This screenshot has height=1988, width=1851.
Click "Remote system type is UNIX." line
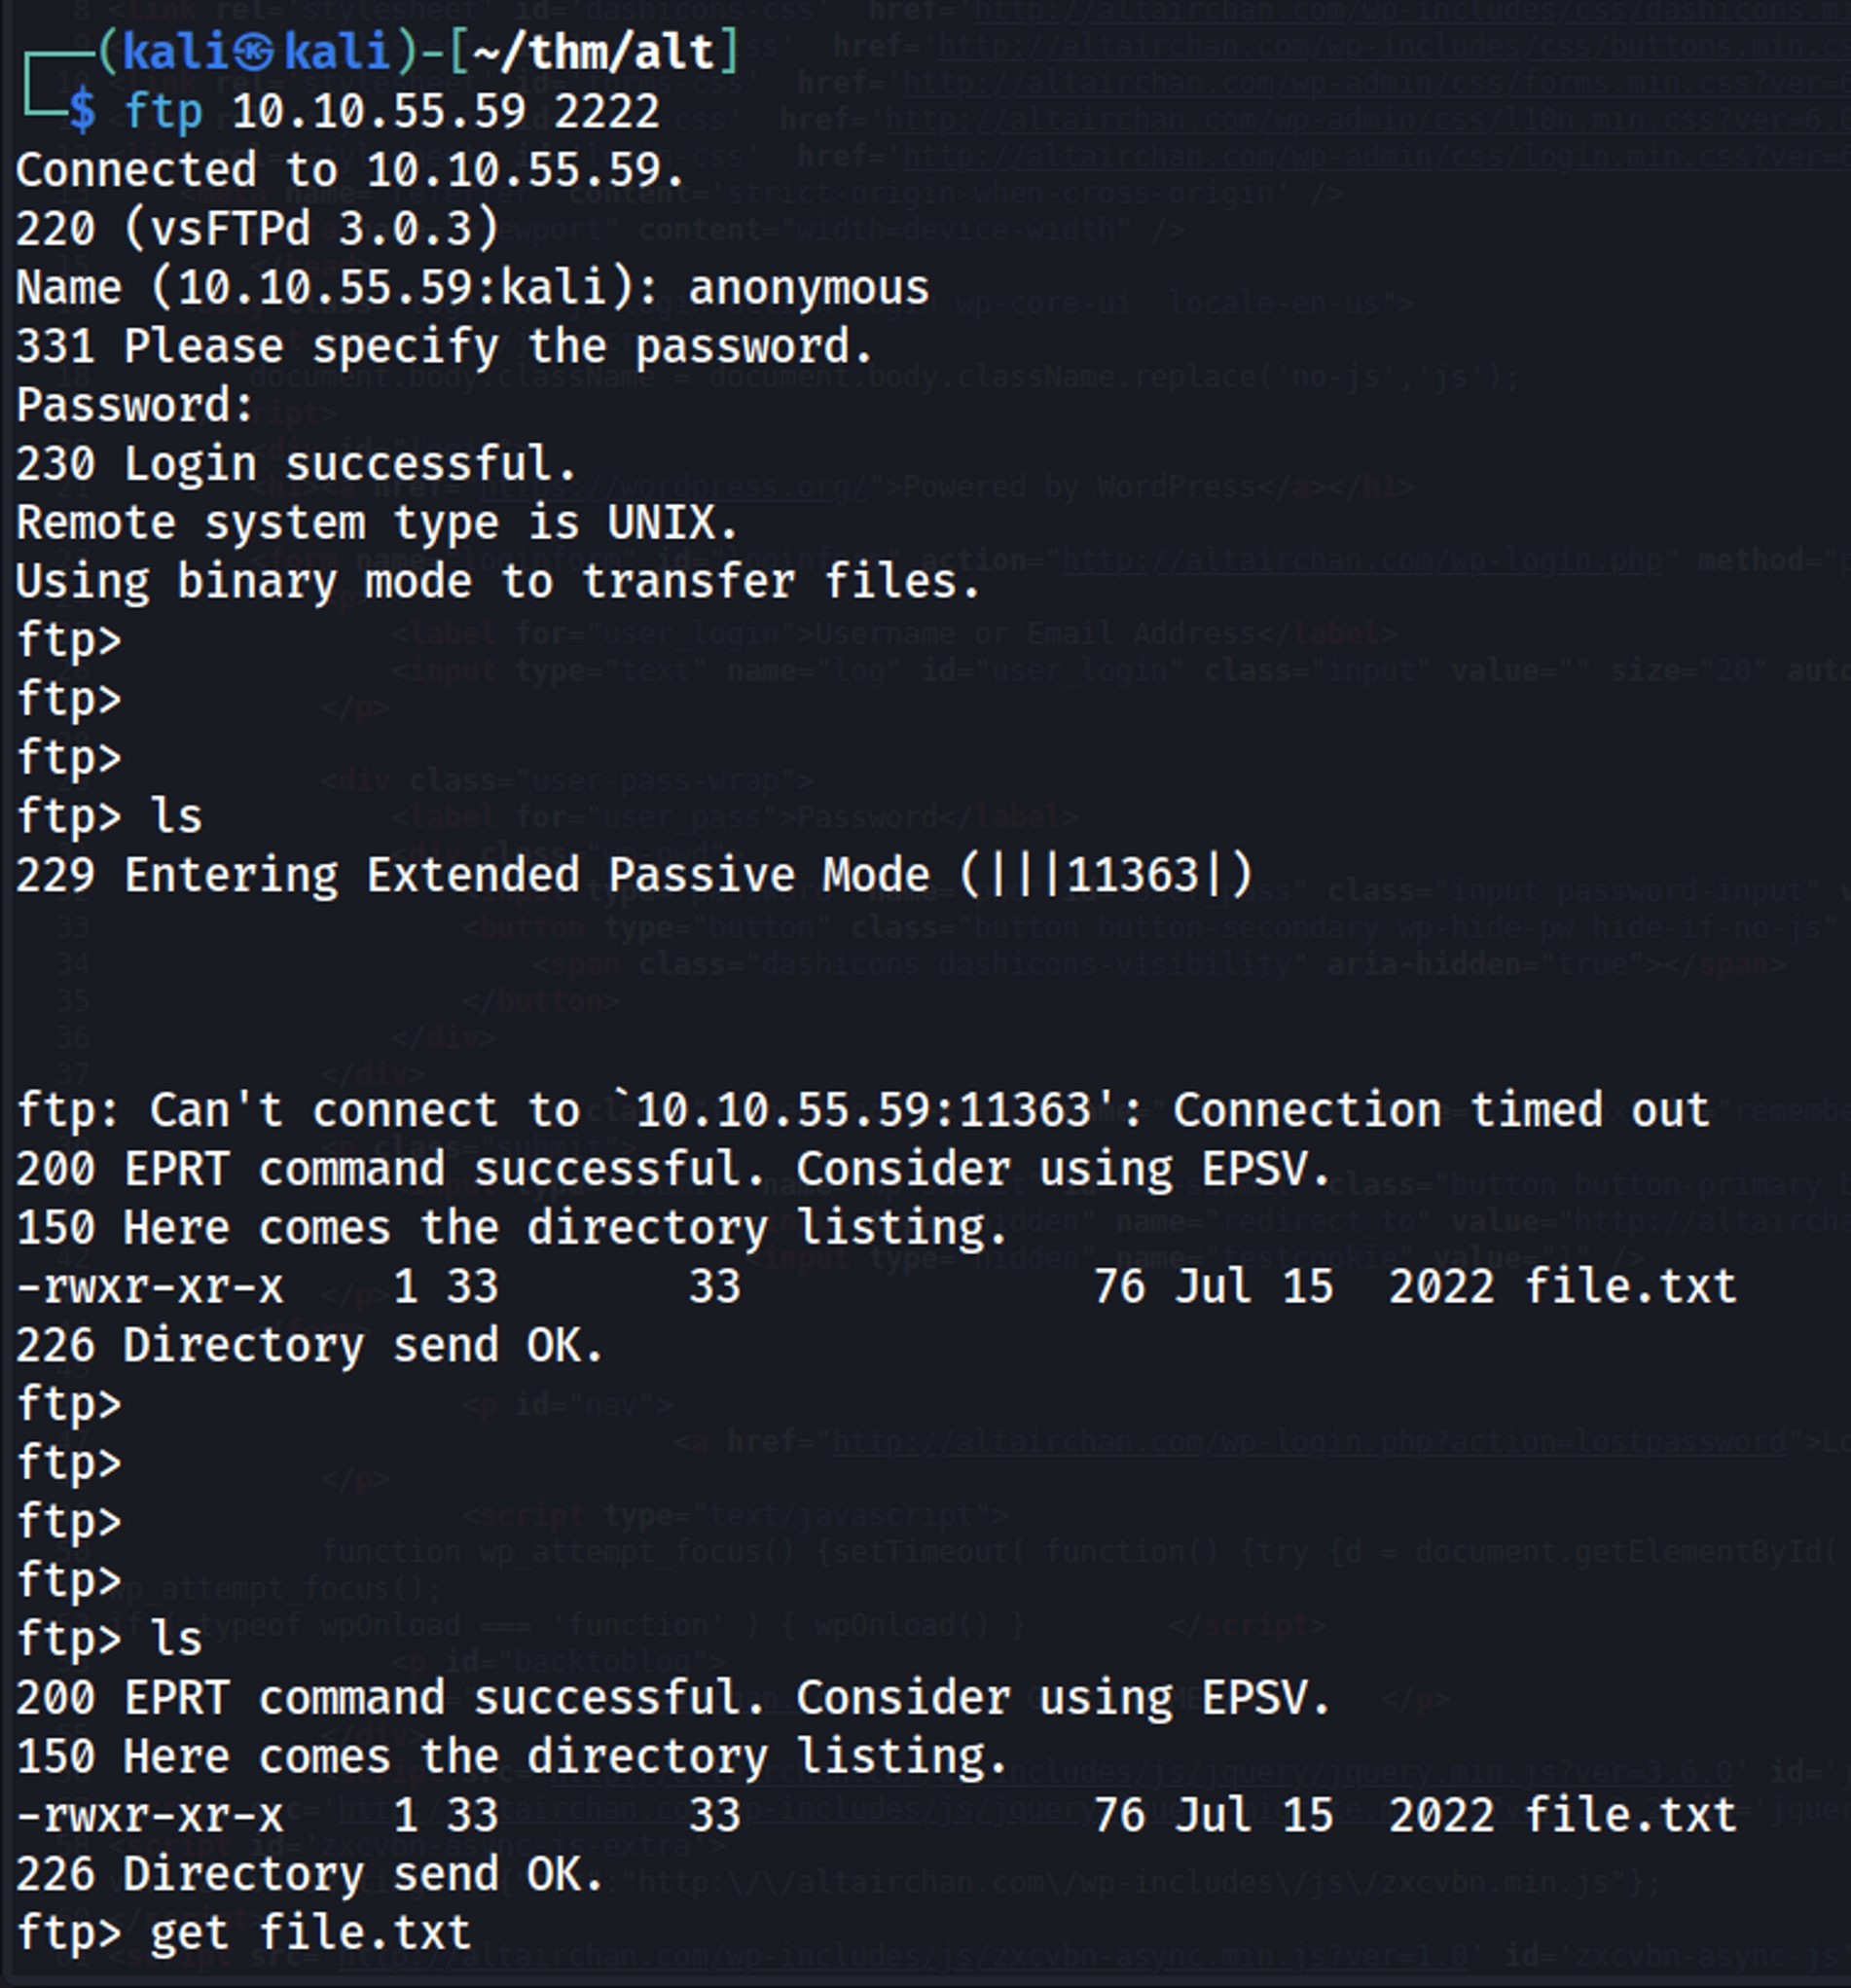coord(377,523)
